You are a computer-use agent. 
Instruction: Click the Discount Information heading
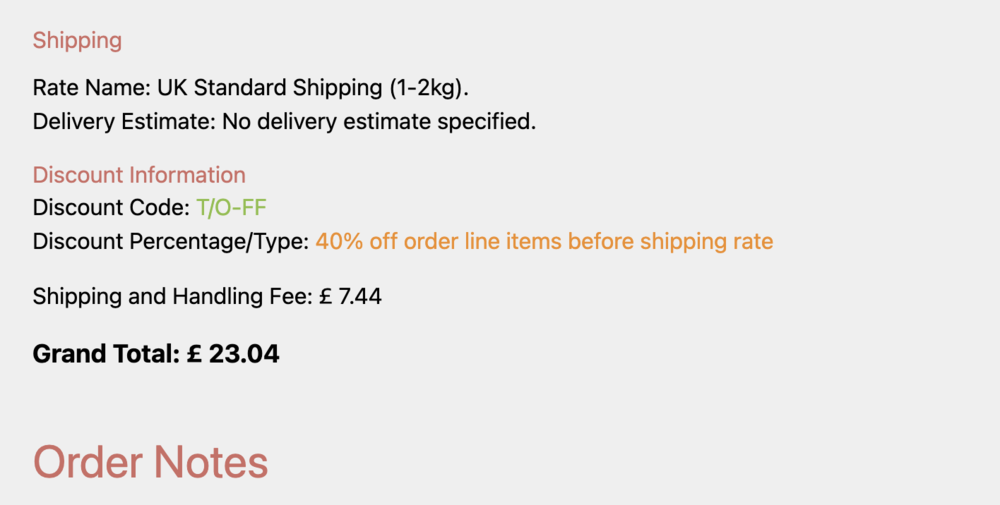pos(139,175)
